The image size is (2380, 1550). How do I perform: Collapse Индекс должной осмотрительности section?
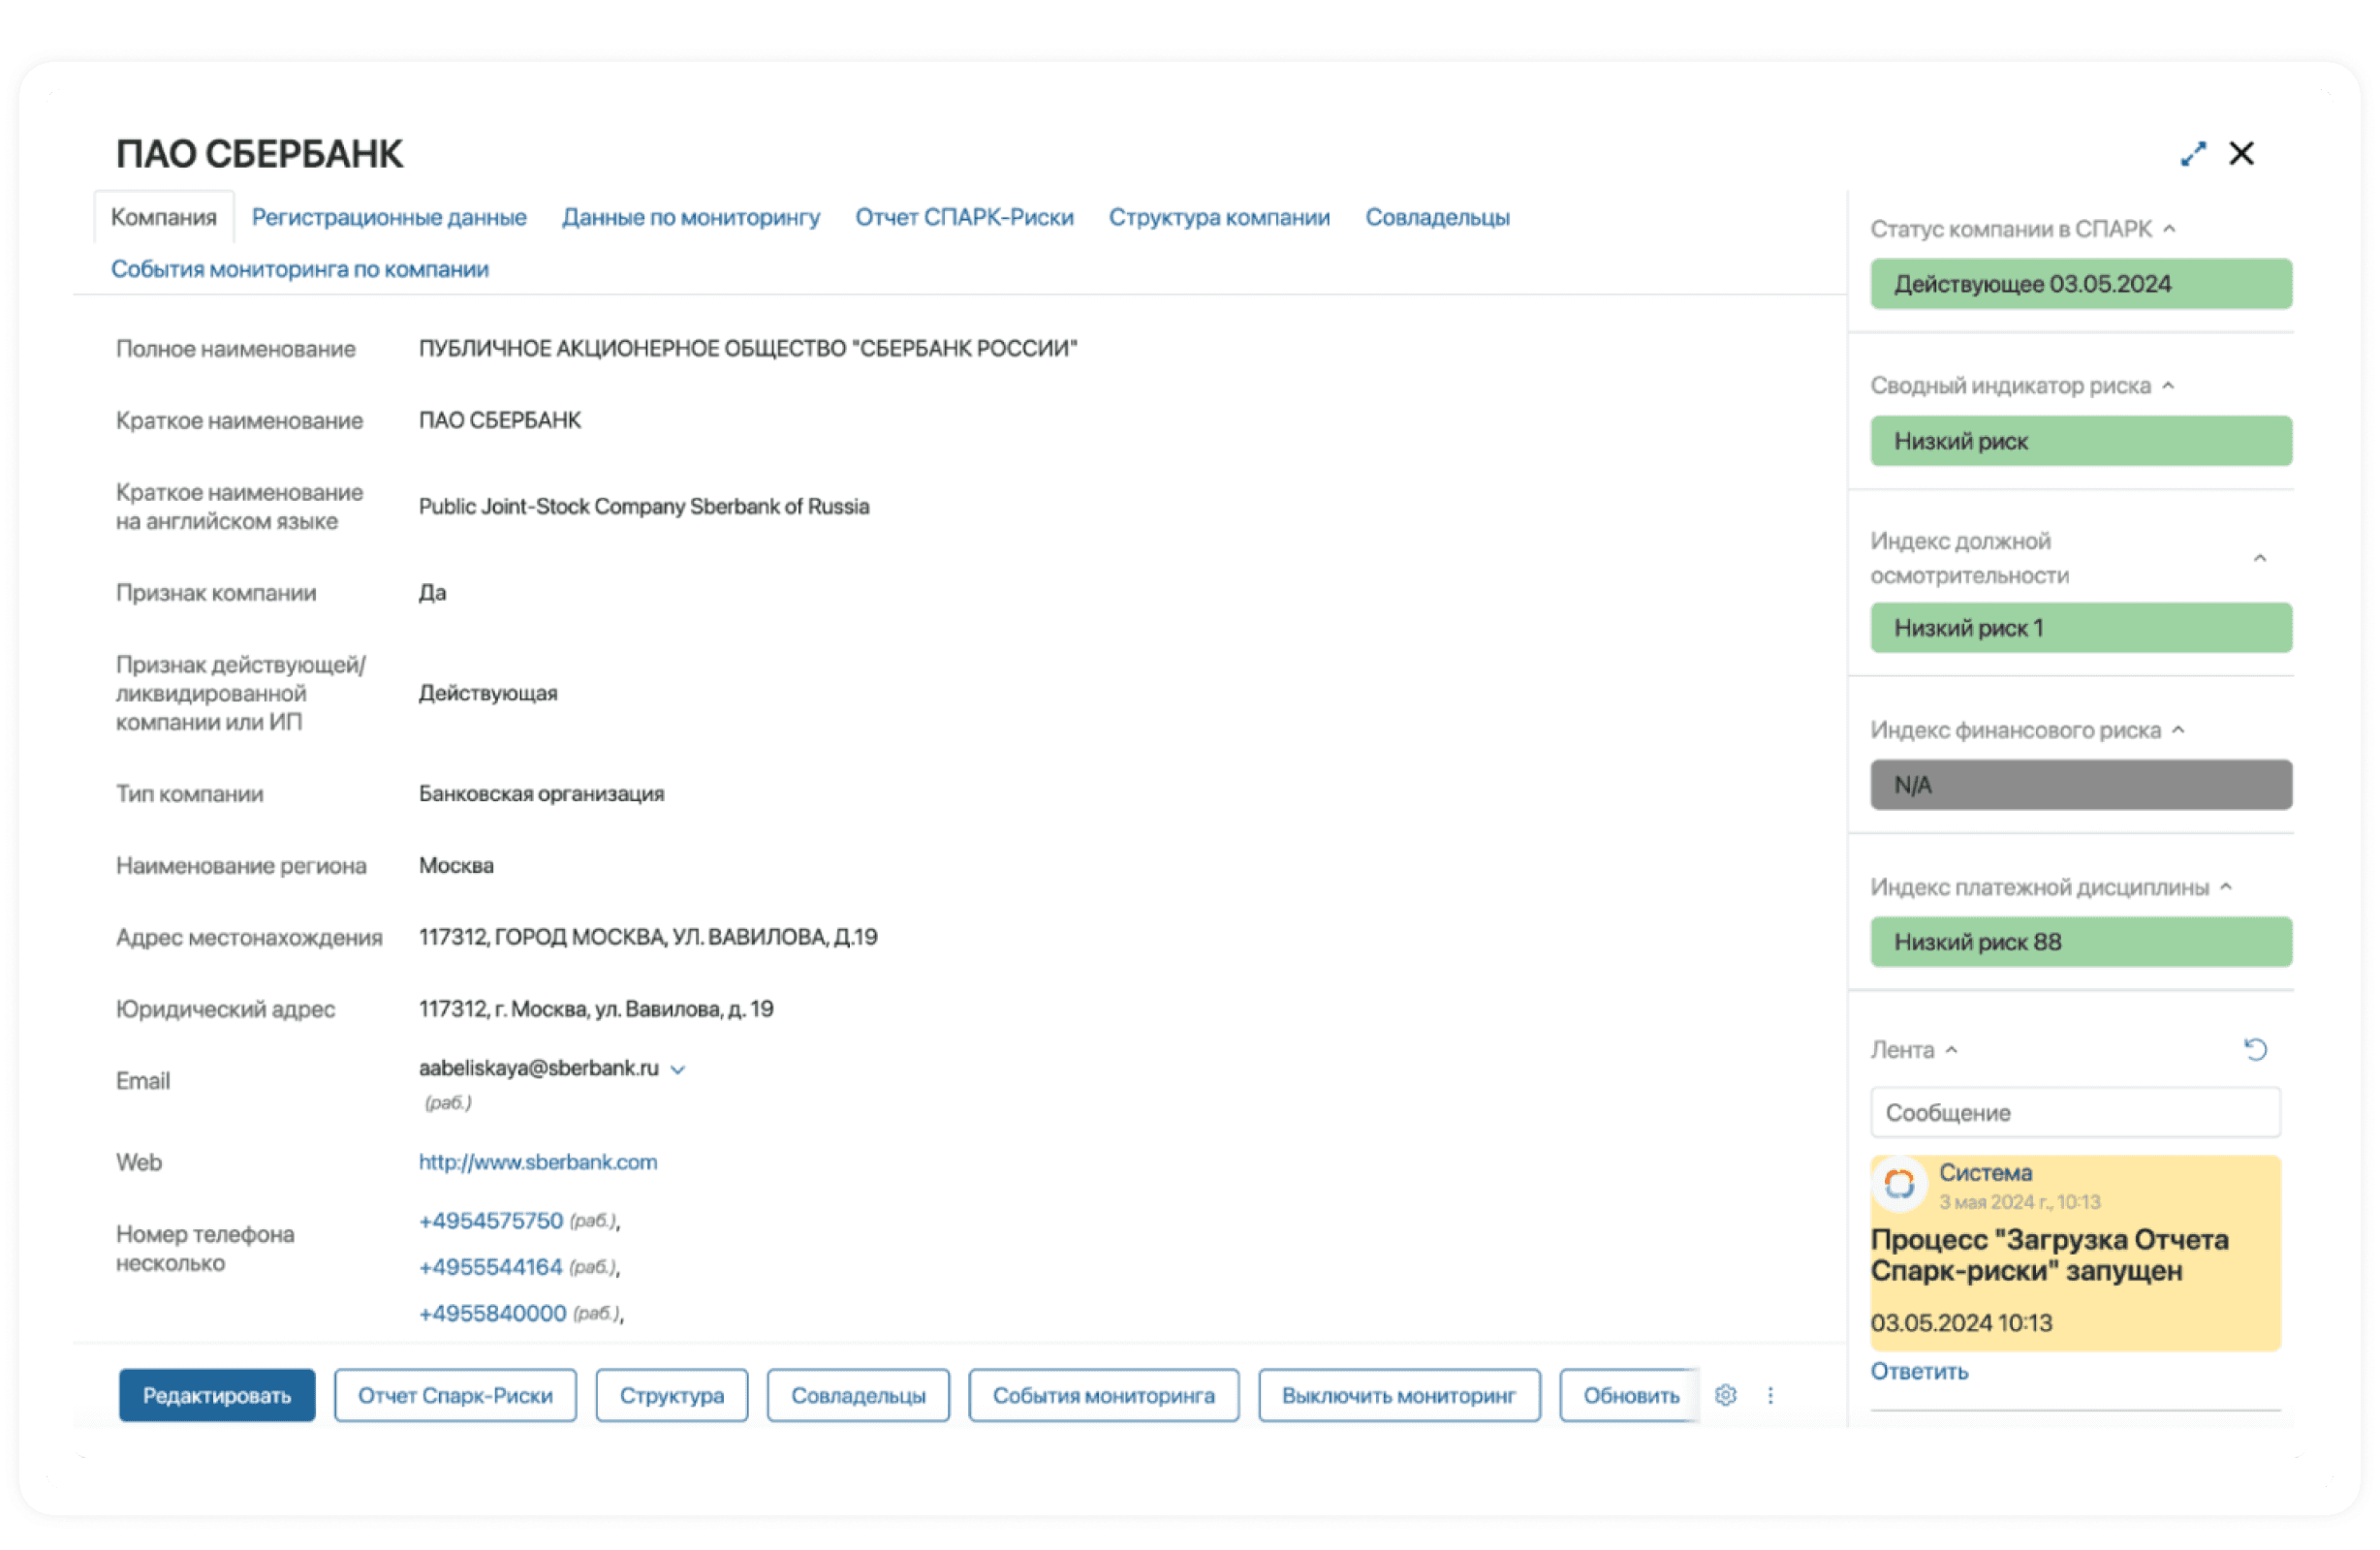point(2259,558)
